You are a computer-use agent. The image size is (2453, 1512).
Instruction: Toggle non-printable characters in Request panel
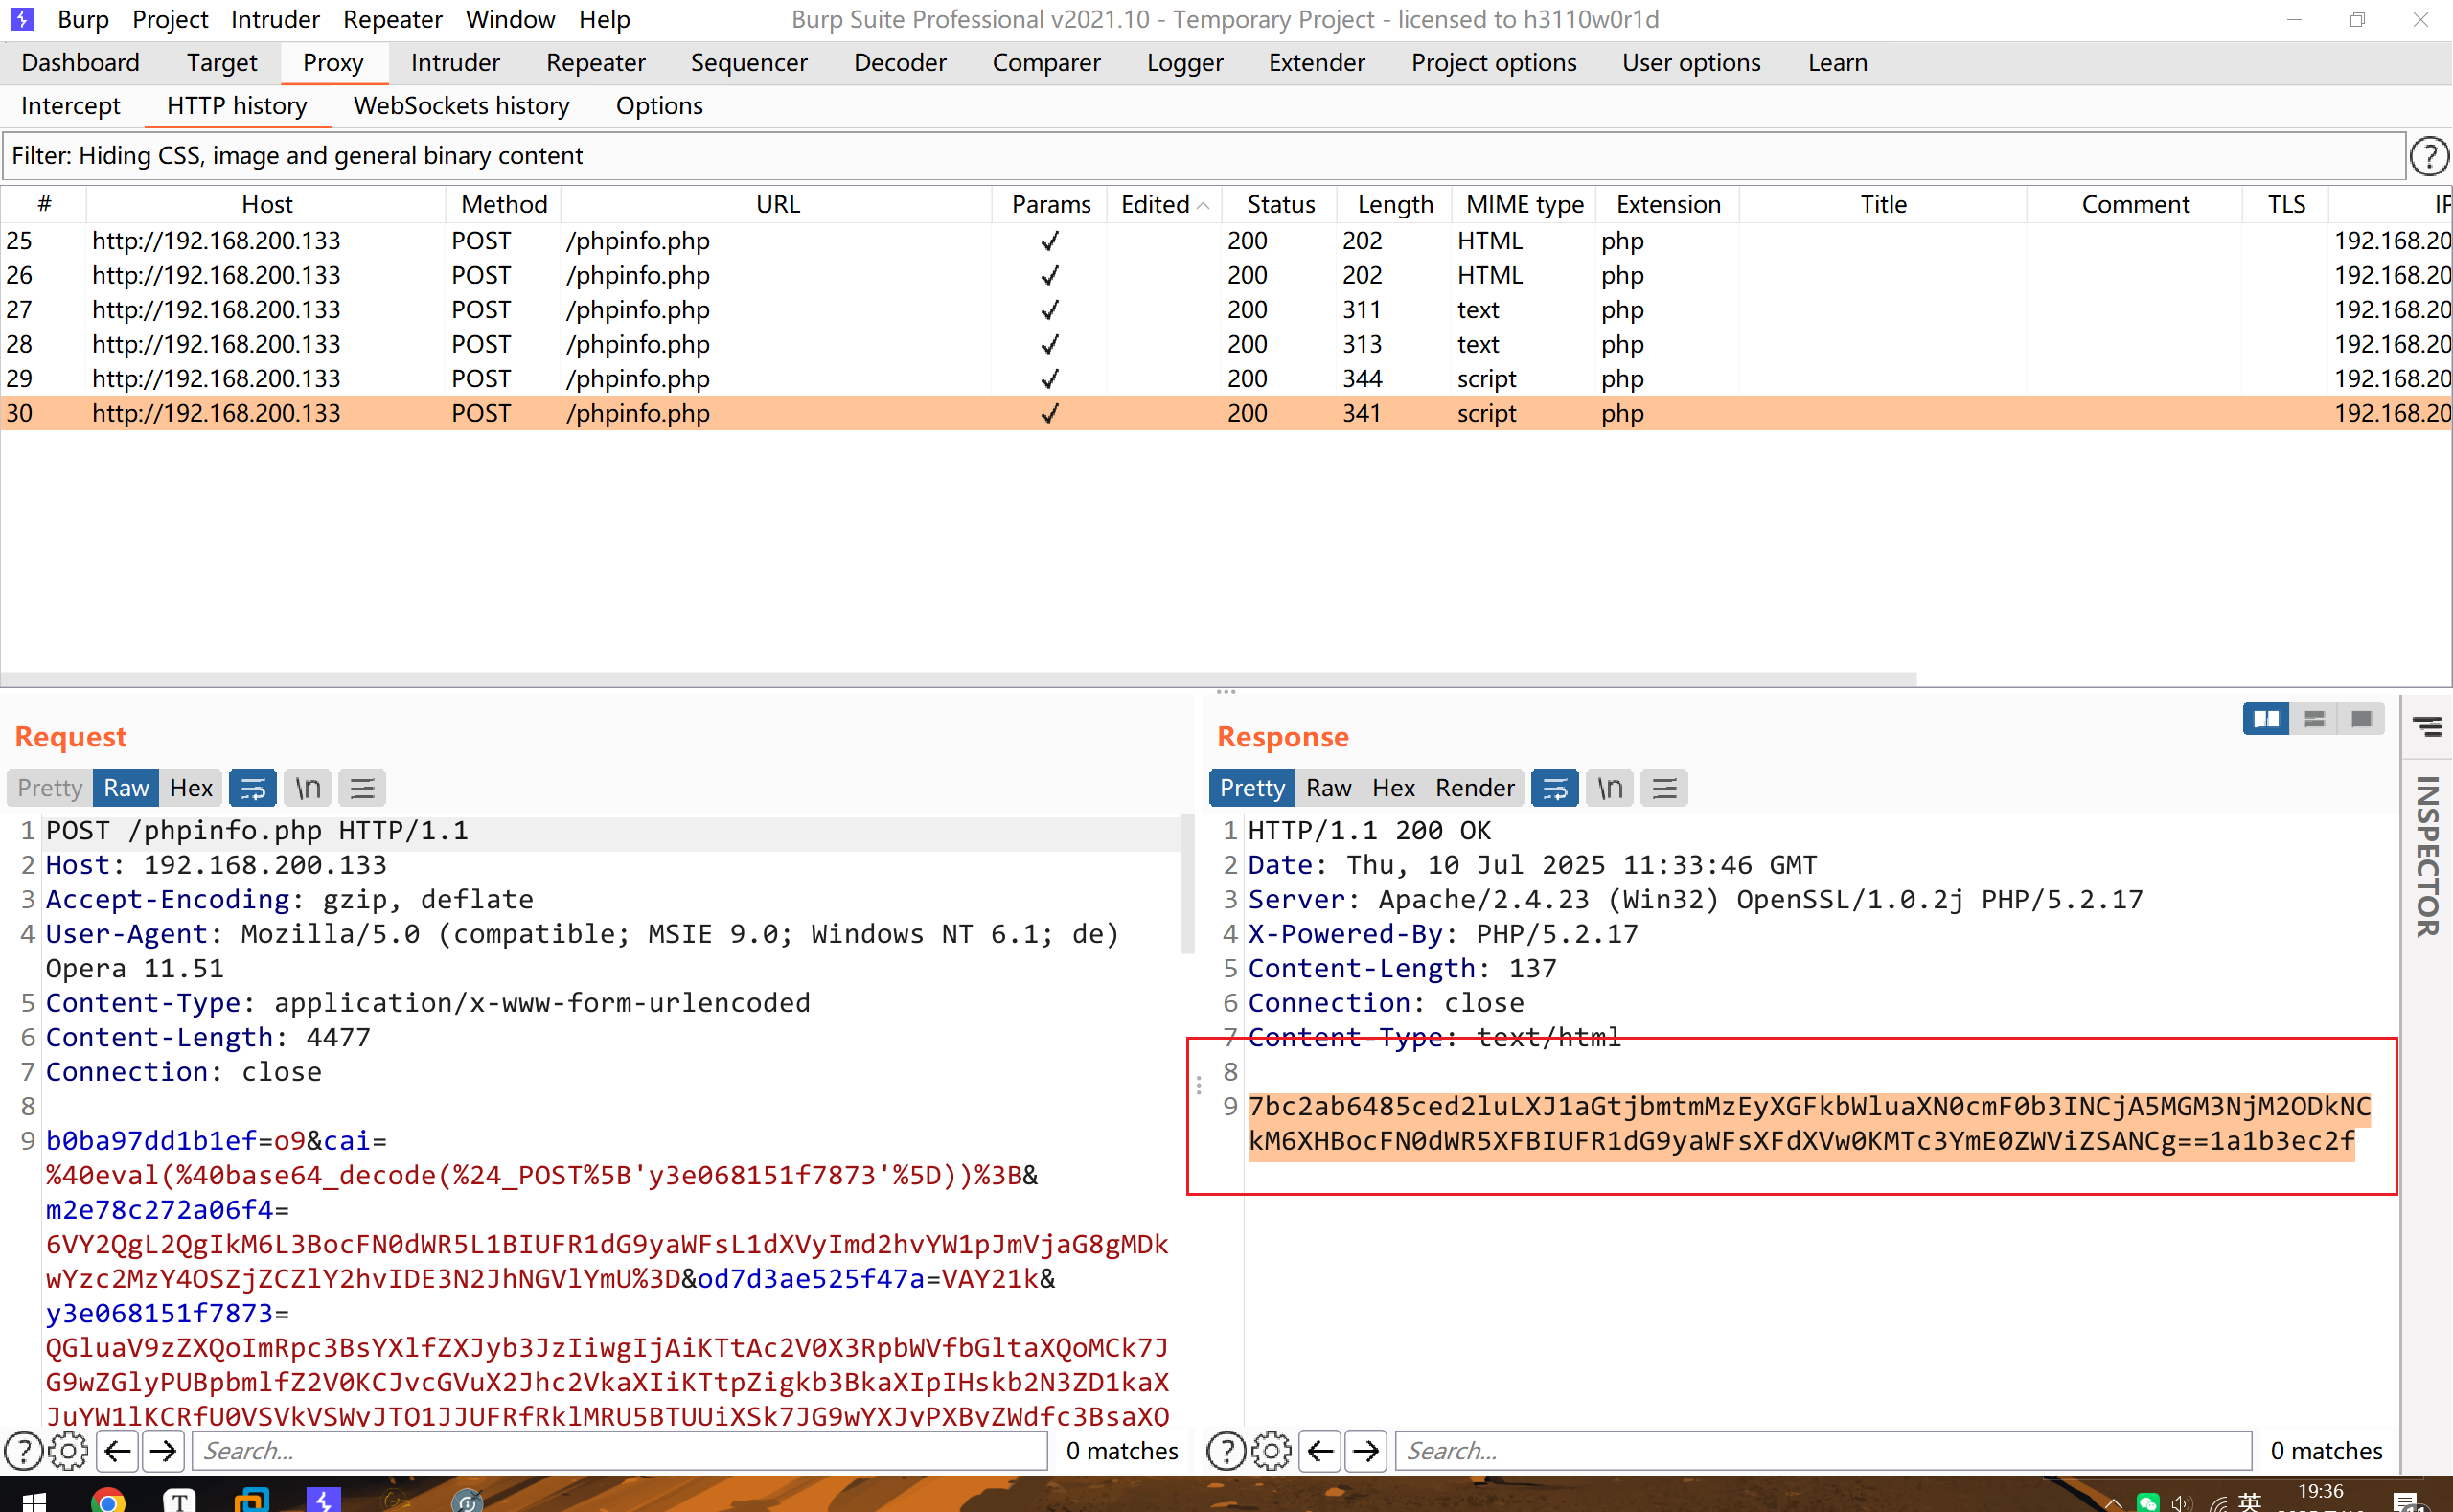(x=308, y=788)
